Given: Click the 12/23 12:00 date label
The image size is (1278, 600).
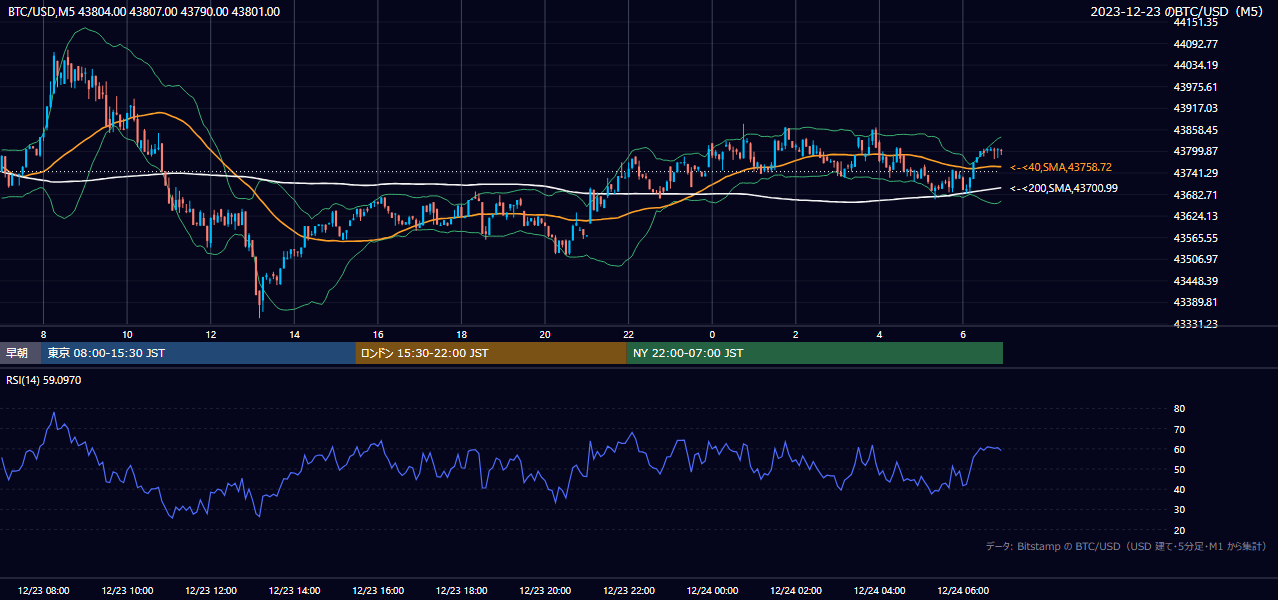Looking at the screenshot, I should tap(210, 591).
